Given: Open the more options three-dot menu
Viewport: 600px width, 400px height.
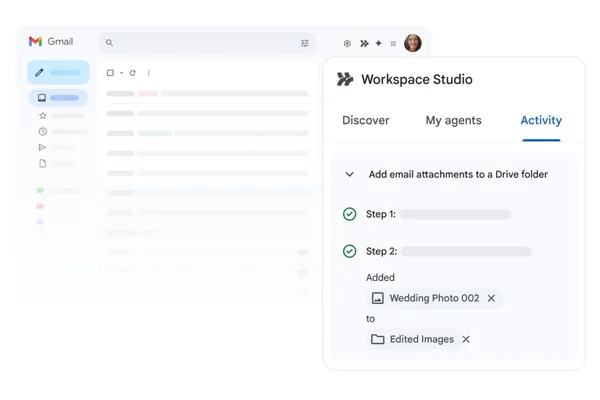Looking at the screenshot, I should [x=148, y=73].
